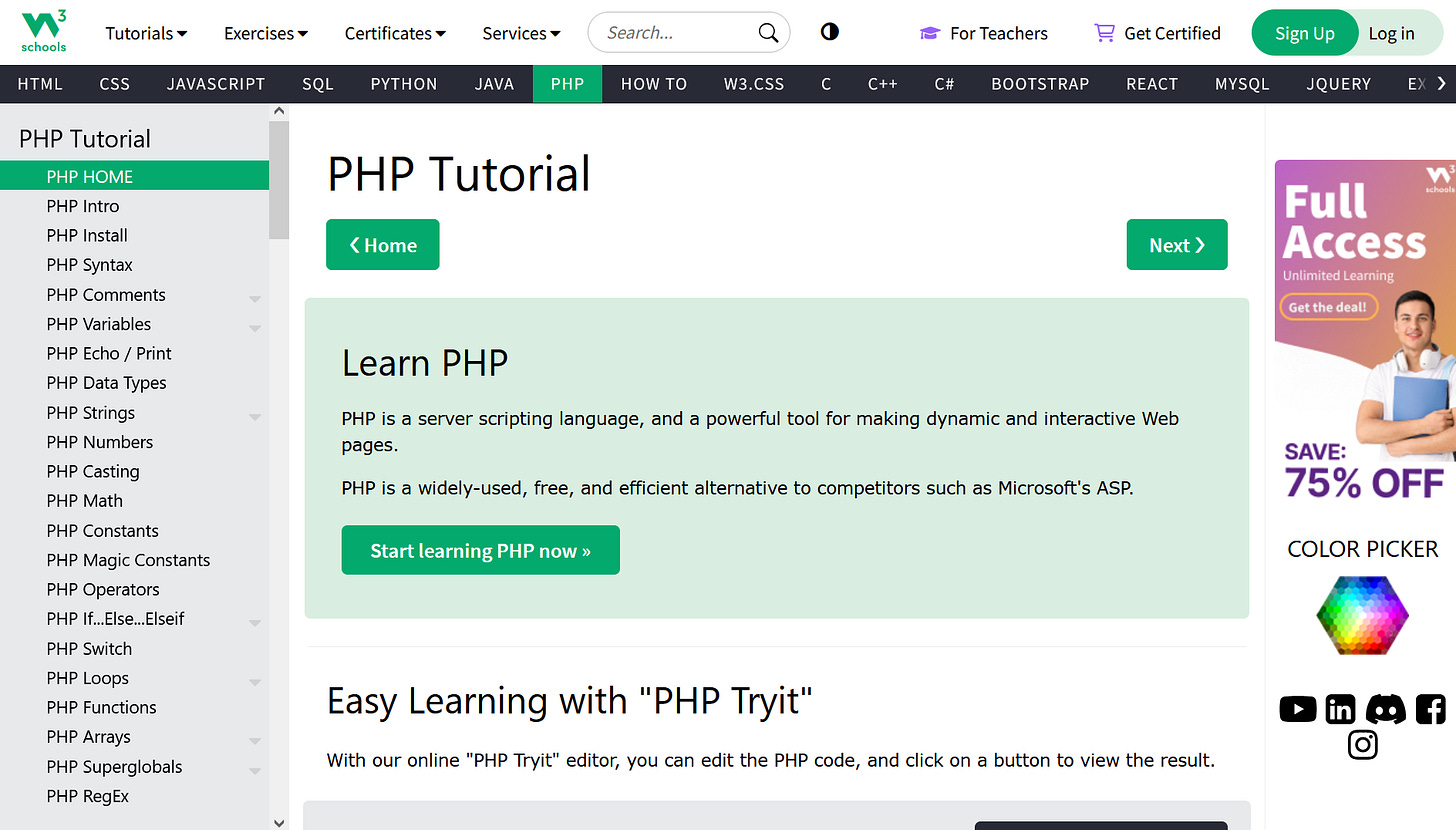Select the PYTHON tab
Image resolution: width=1456 pixels, height=830 pixels.
point(404,84)
